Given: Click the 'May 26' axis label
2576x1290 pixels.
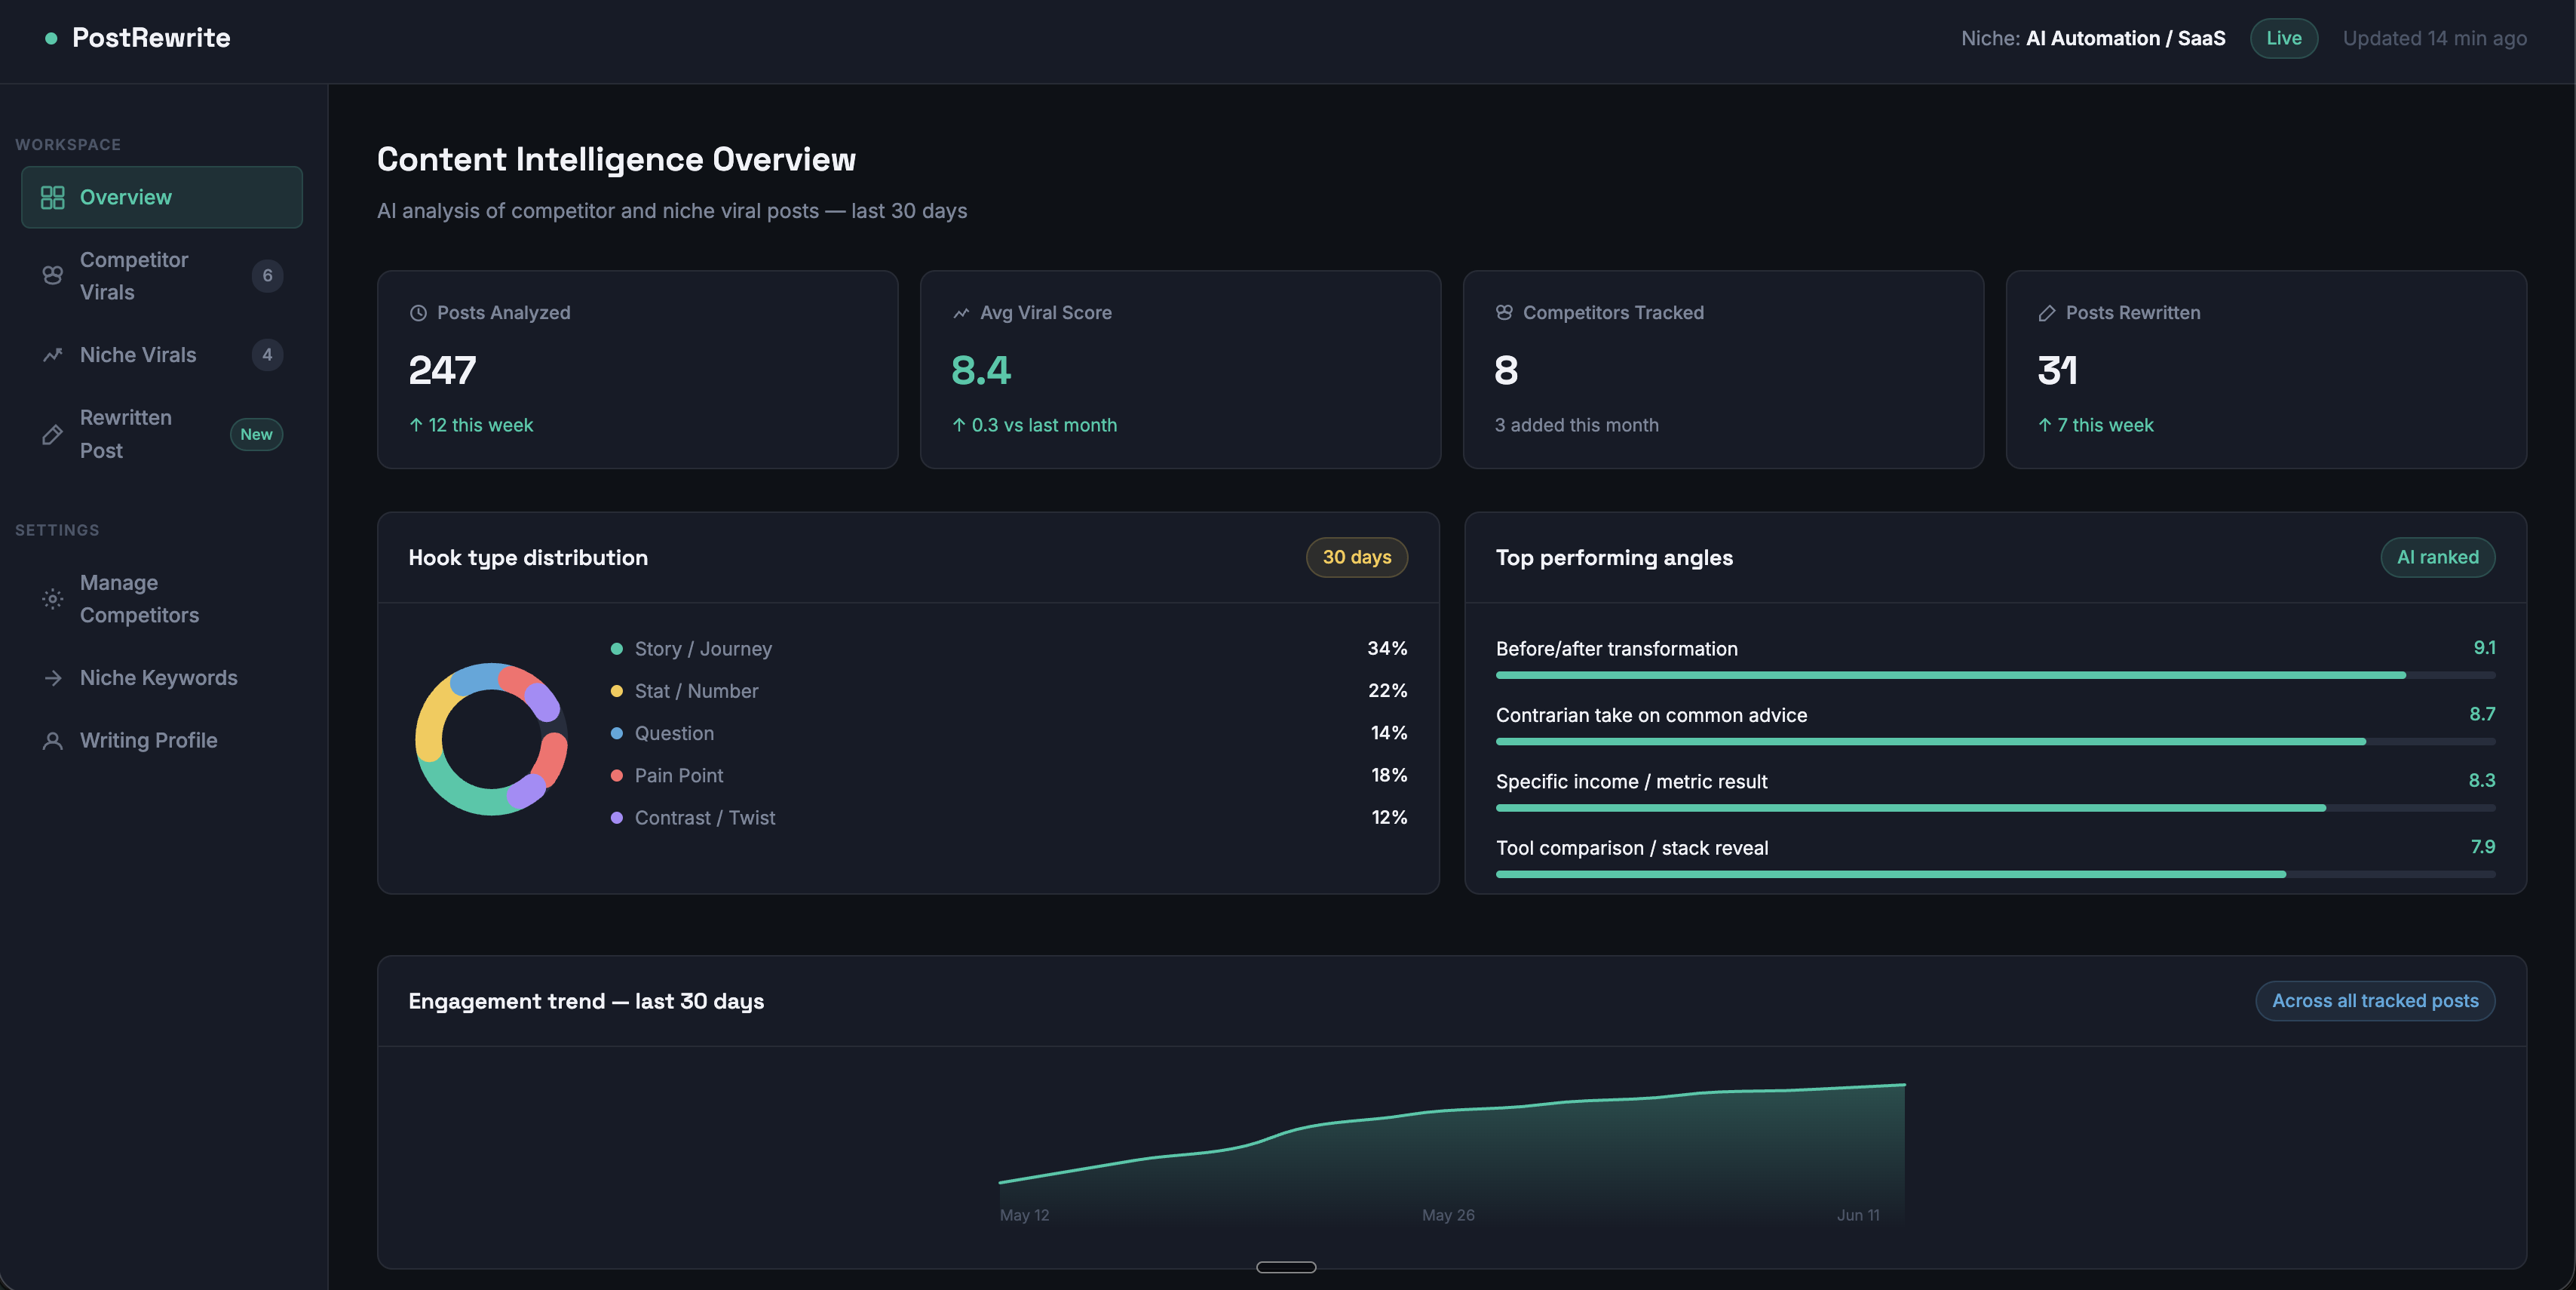Looking at the screenshot, I should 1448,1215.
